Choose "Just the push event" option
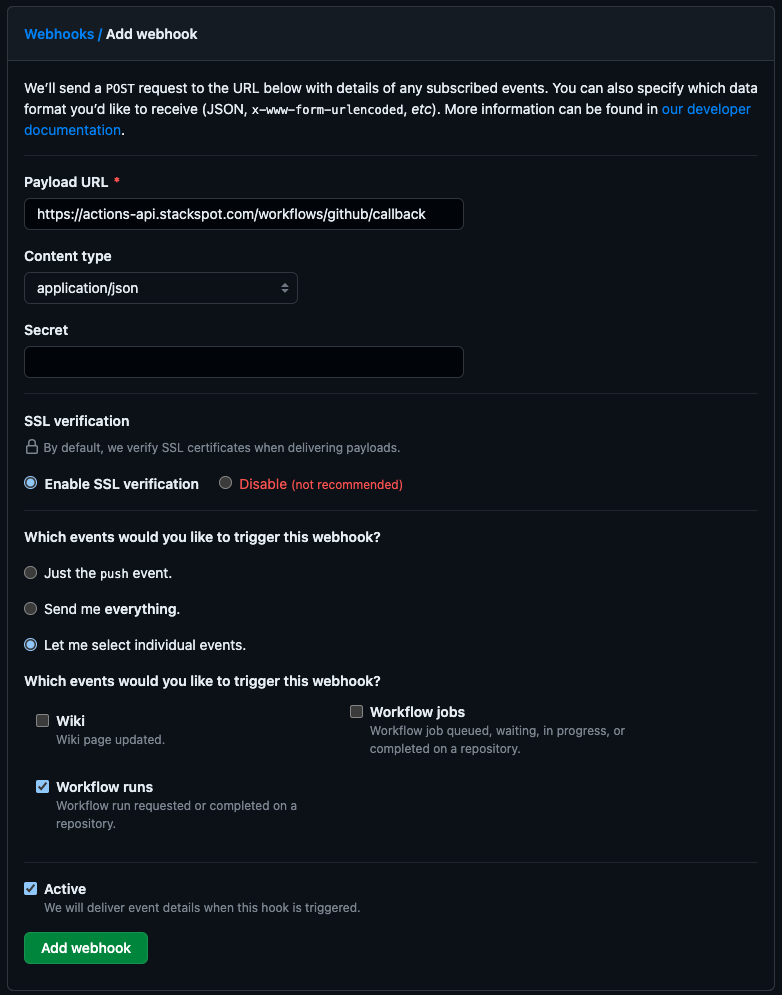The height and width of the screenshot is (995, 782). point(30,573)
